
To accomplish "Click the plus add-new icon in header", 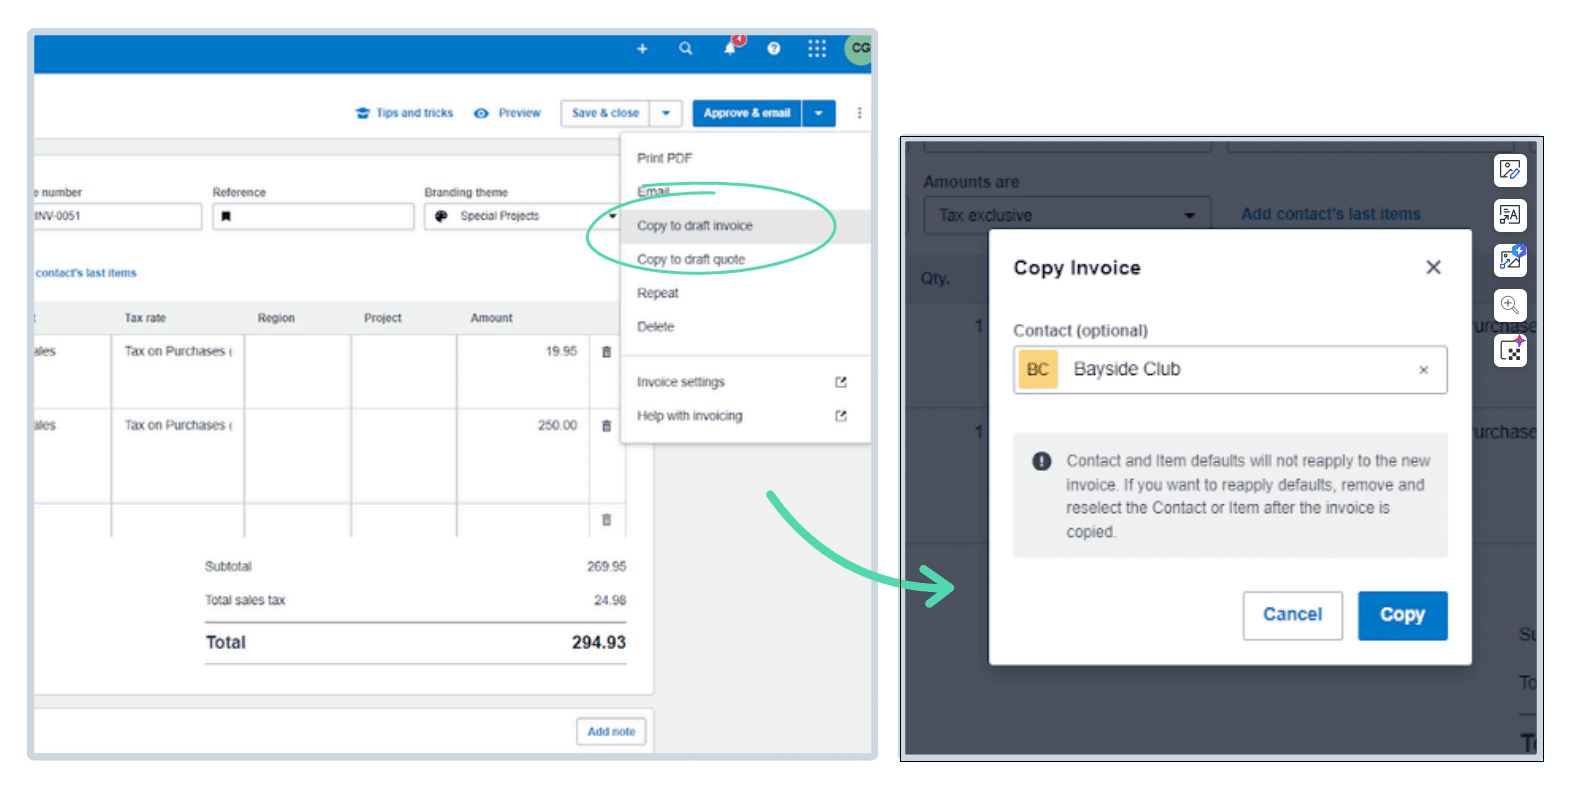I will tap(642, 48).
